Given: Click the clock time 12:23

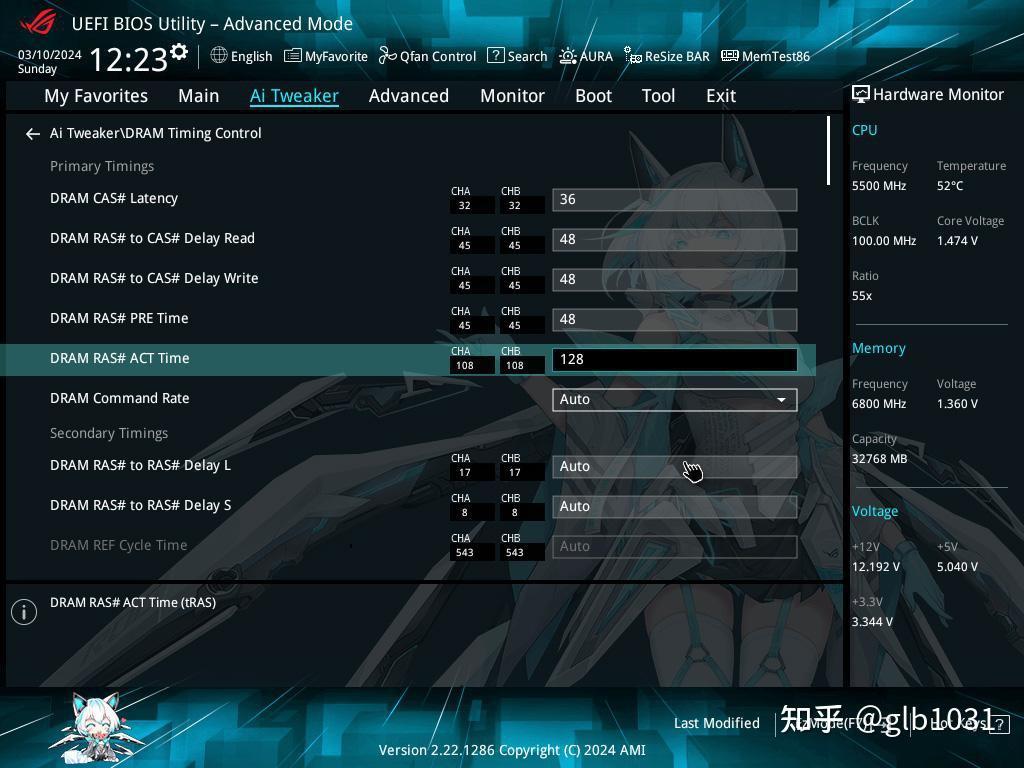Looking at the screenshot, I should click(x=129, y=59).
